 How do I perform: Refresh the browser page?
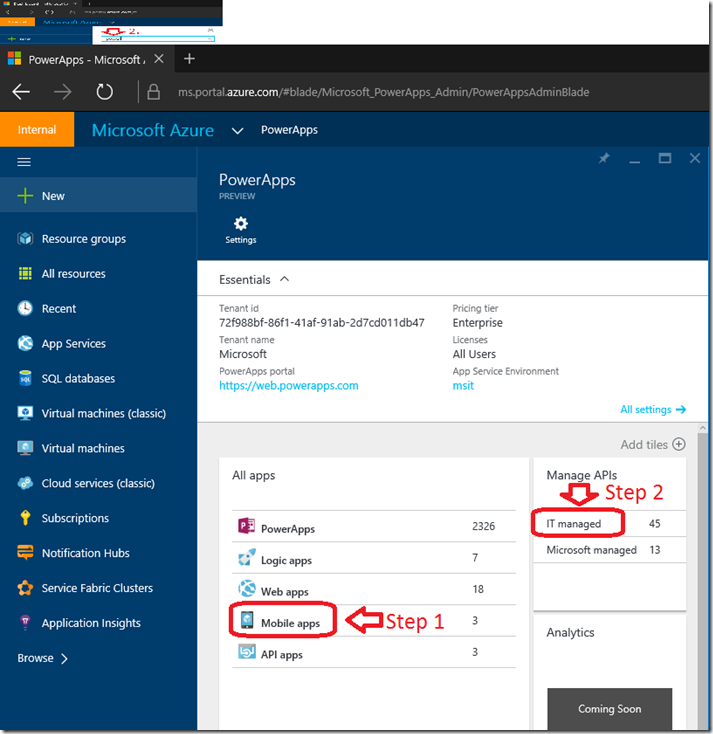[105, 92]
